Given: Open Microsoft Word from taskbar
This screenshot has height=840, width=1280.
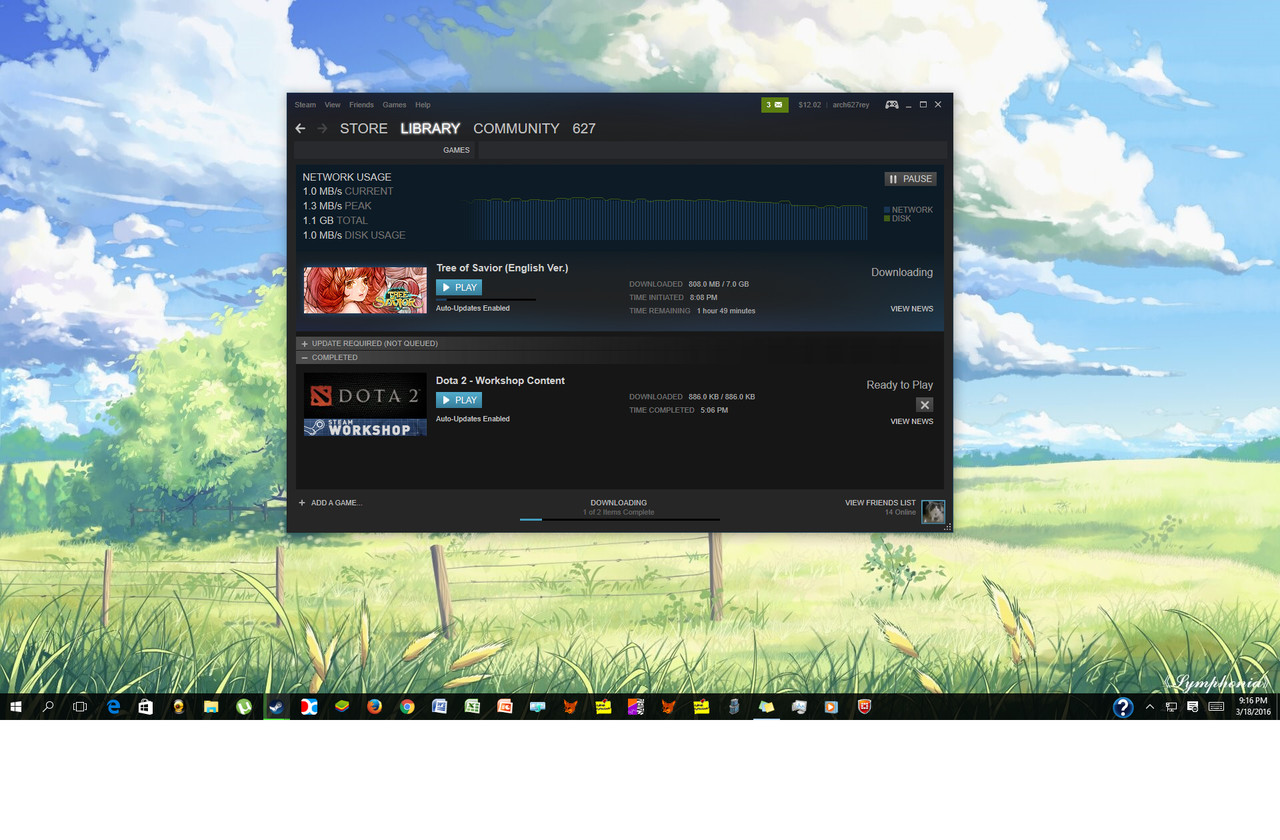Looking at the screenshot, I should point(439,706).
